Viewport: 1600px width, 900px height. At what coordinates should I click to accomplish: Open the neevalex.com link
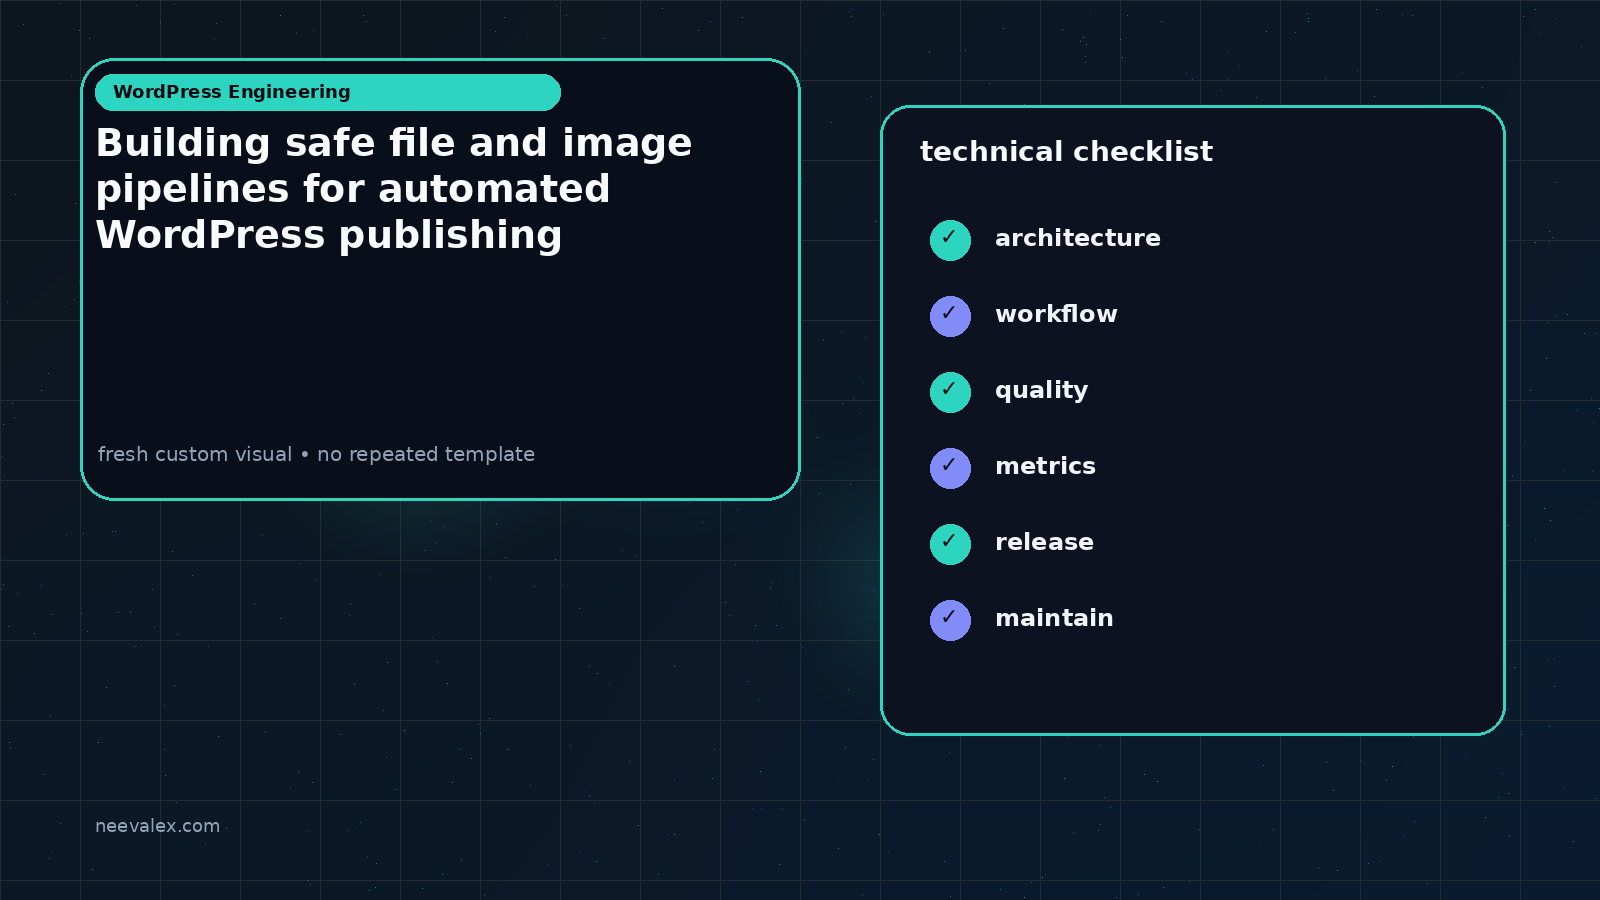click(x=157, y=826)
